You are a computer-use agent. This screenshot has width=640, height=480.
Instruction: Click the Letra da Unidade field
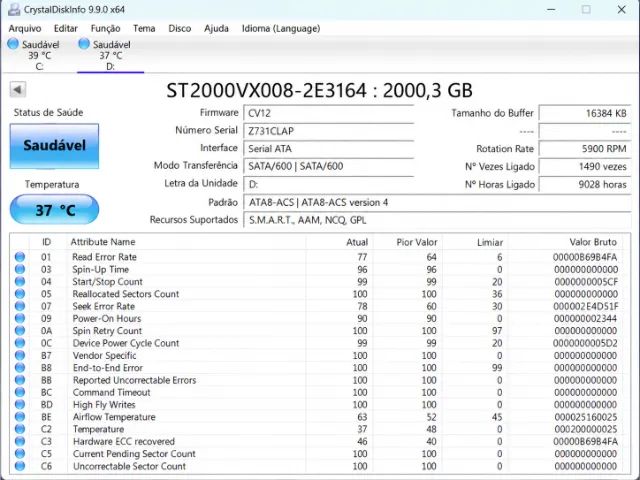point(329,184)
